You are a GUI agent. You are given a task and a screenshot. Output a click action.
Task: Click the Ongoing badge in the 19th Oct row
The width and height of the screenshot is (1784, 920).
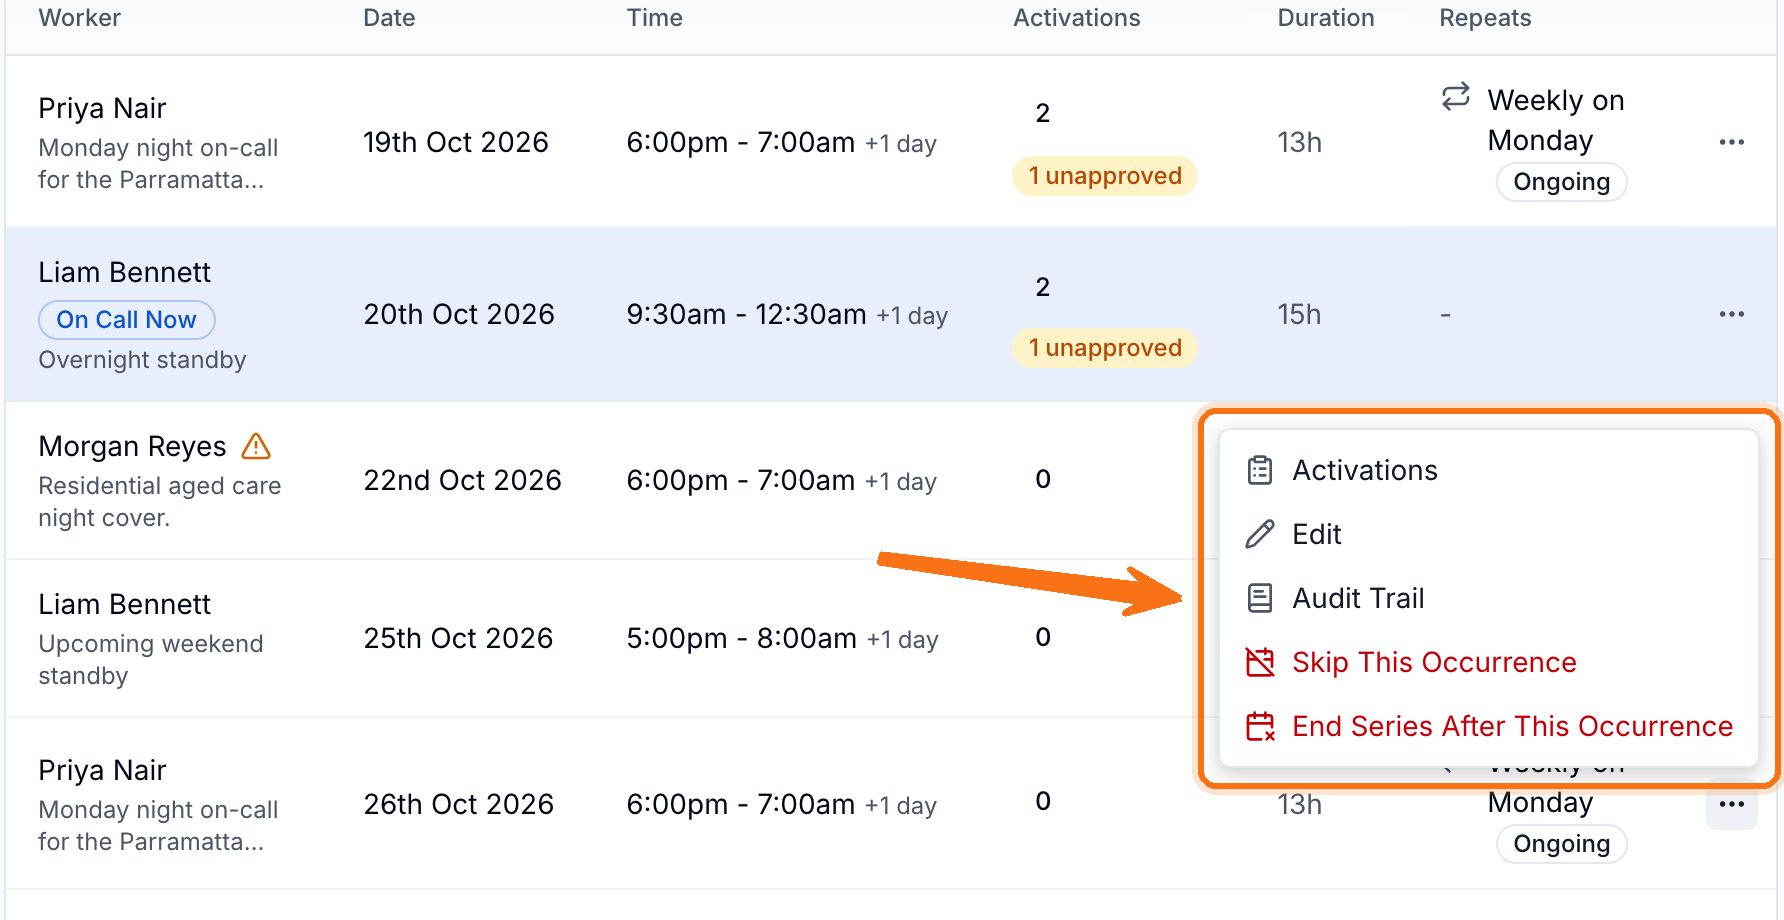coord(1561,182)
